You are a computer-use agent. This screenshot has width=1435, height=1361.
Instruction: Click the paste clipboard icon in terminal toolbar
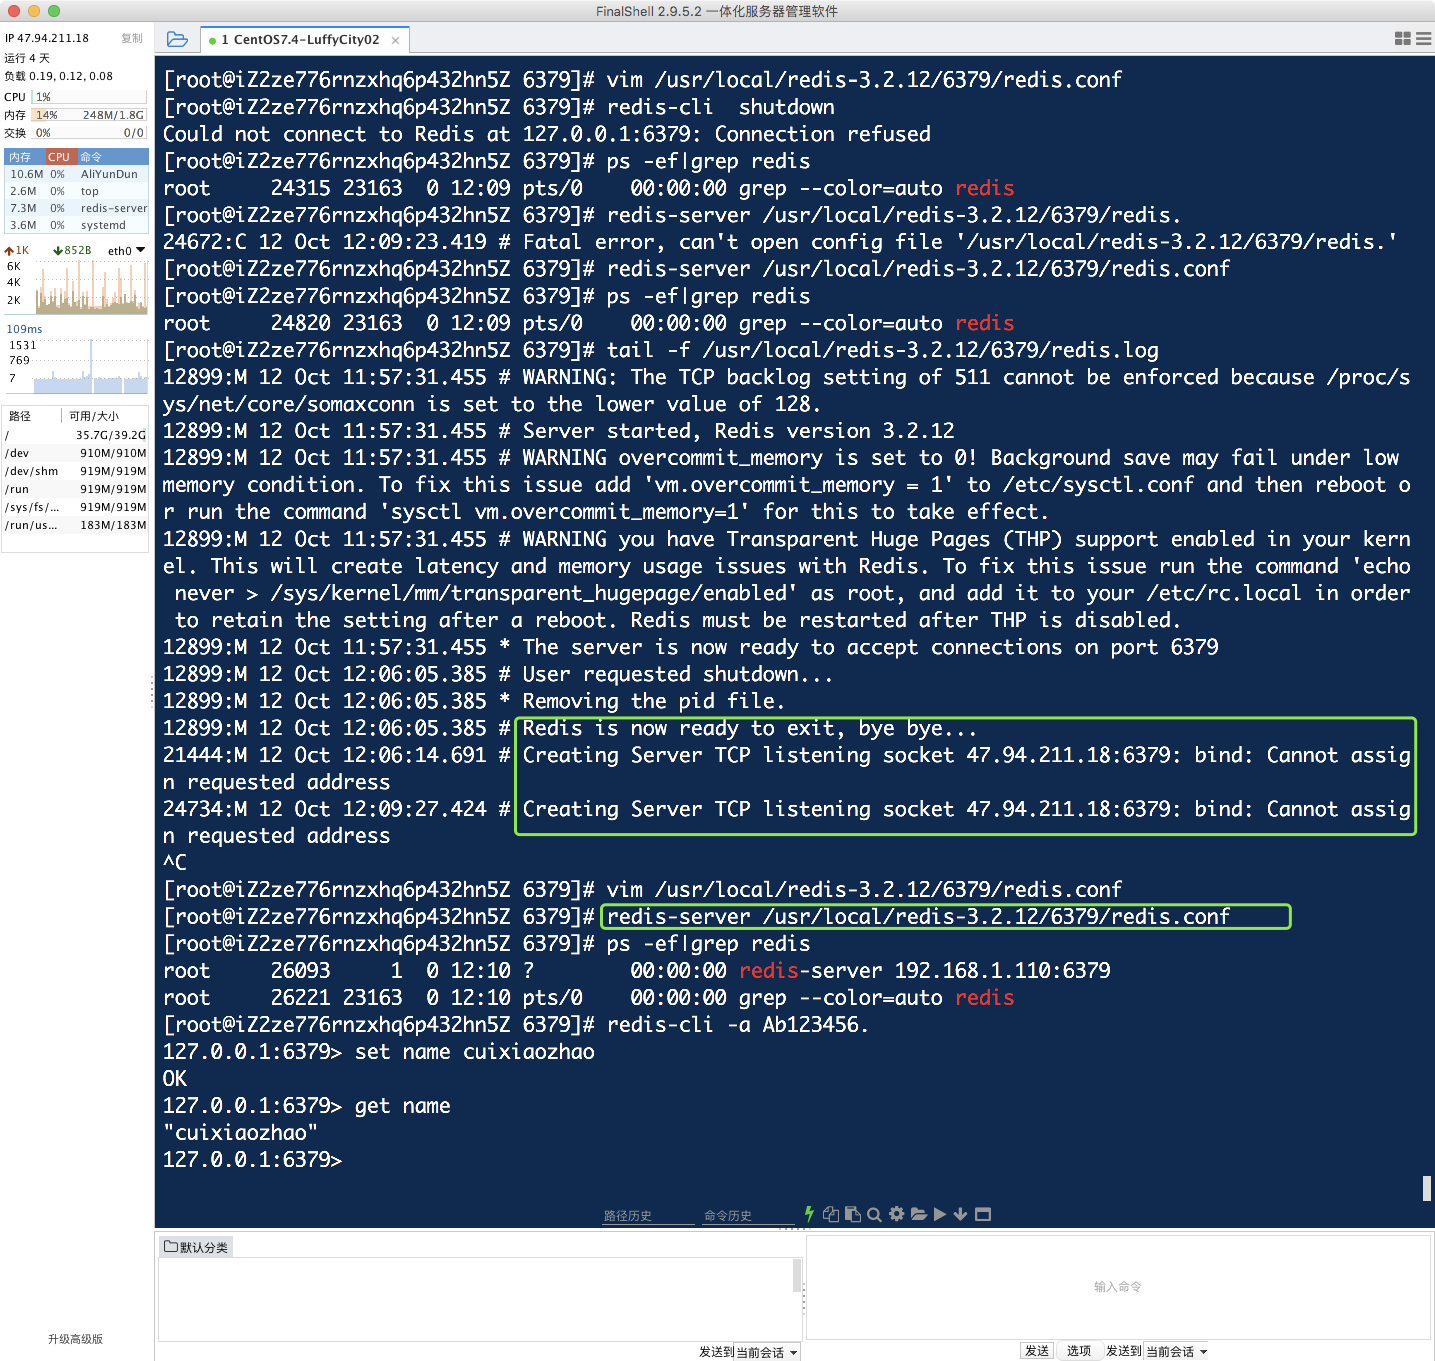(853, 1214)
